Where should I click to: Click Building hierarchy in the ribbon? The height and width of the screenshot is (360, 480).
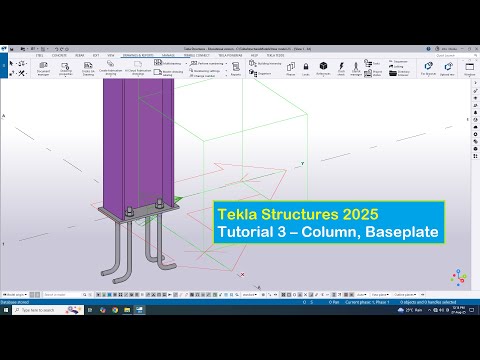click(x=266, y=63)
